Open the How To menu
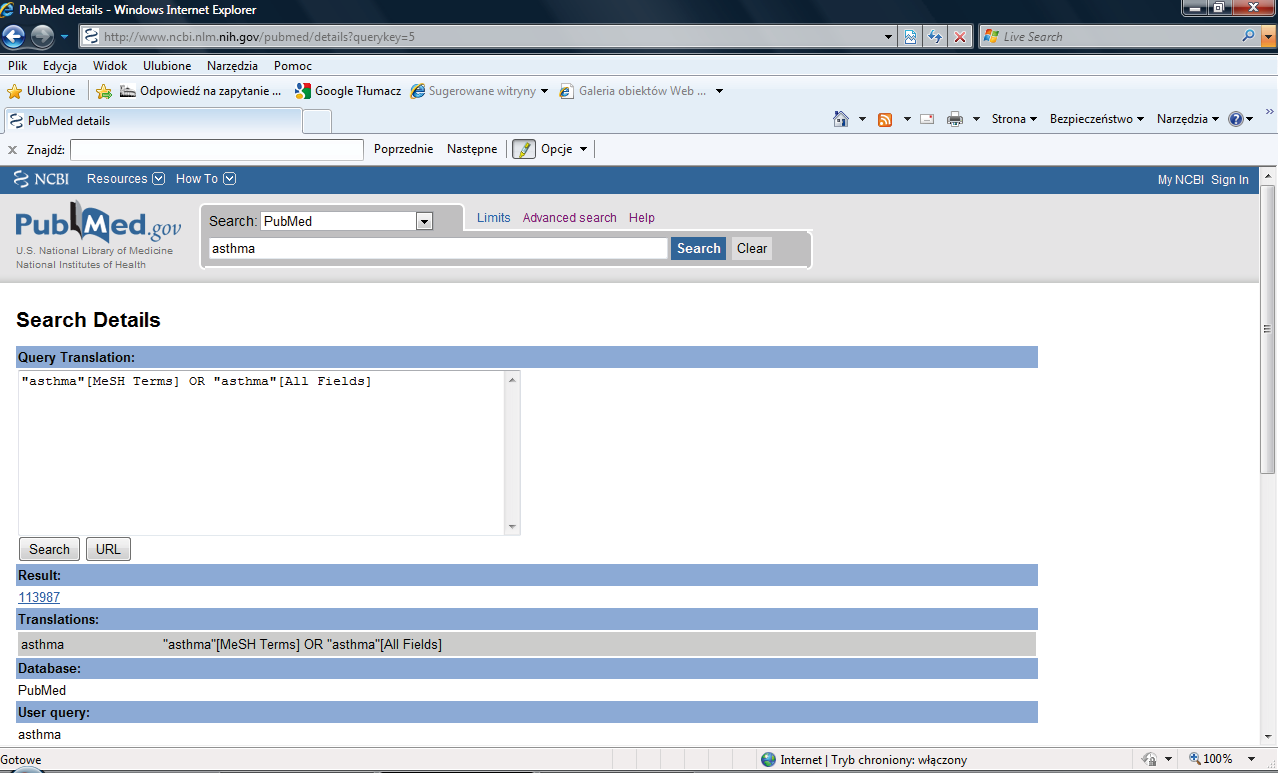The image size is (1278, 773). [206, 179]
